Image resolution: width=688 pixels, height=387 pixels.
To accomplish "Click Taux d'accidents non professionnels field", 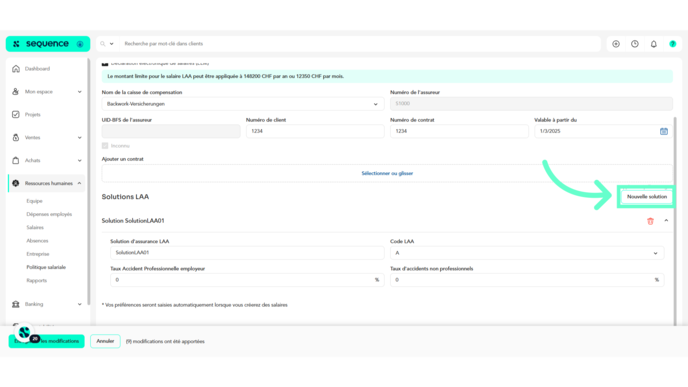I will pos(527,280).
